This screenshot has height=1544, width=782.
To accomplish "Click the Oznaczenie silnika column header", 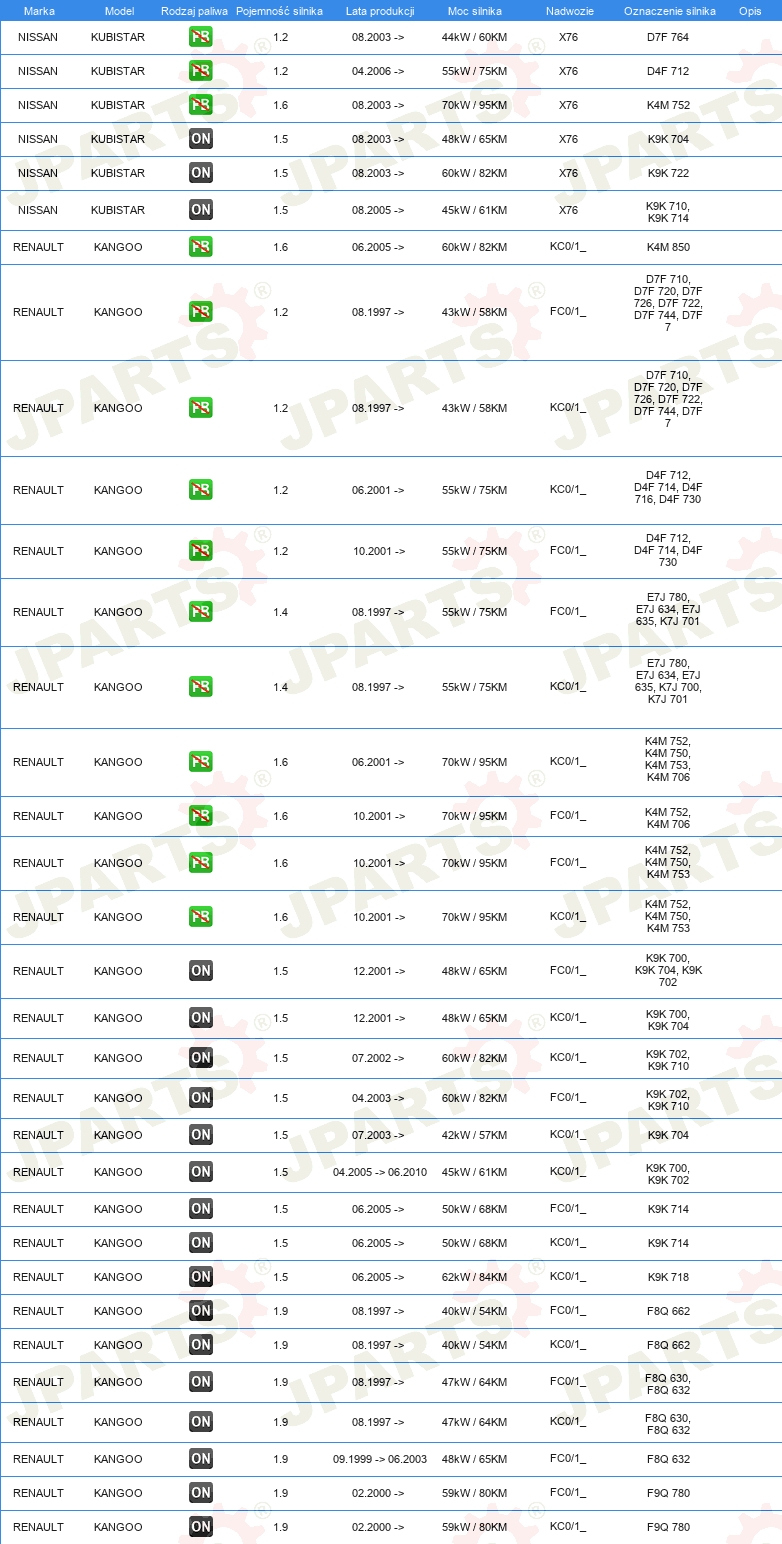I will click(x=670, y=11).
